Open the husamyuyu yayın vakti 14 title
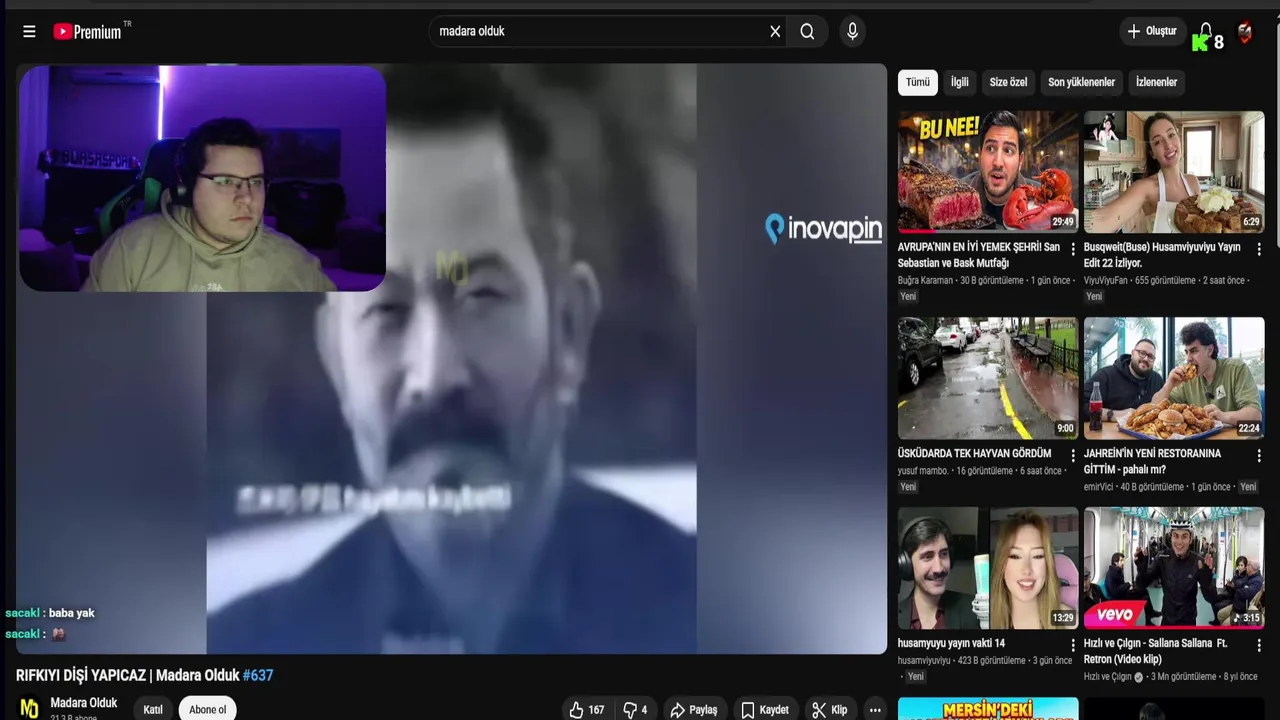The width and height of the screenshot is (1280, 720). 951,643
